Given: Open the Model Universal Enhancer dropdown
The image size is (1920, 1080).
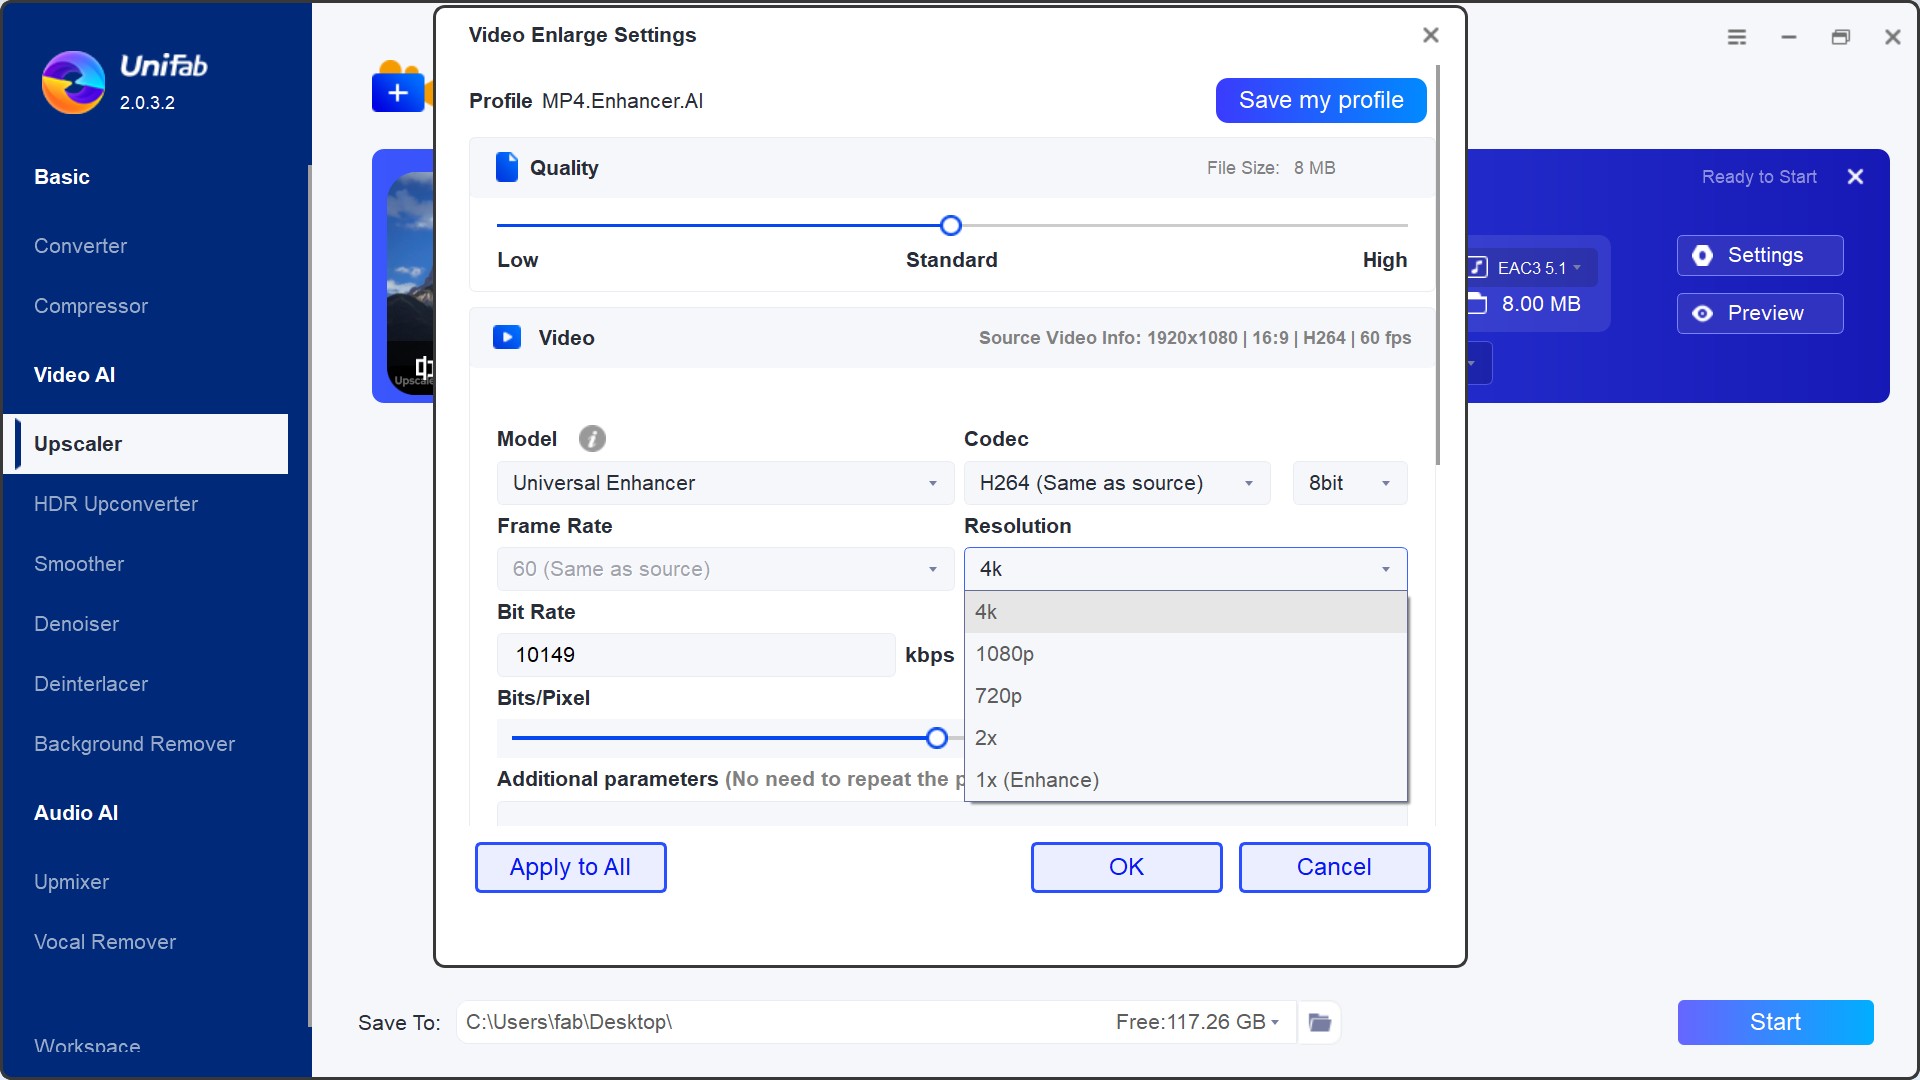Looking at the screenshot, I should click(x=725, y=483).
